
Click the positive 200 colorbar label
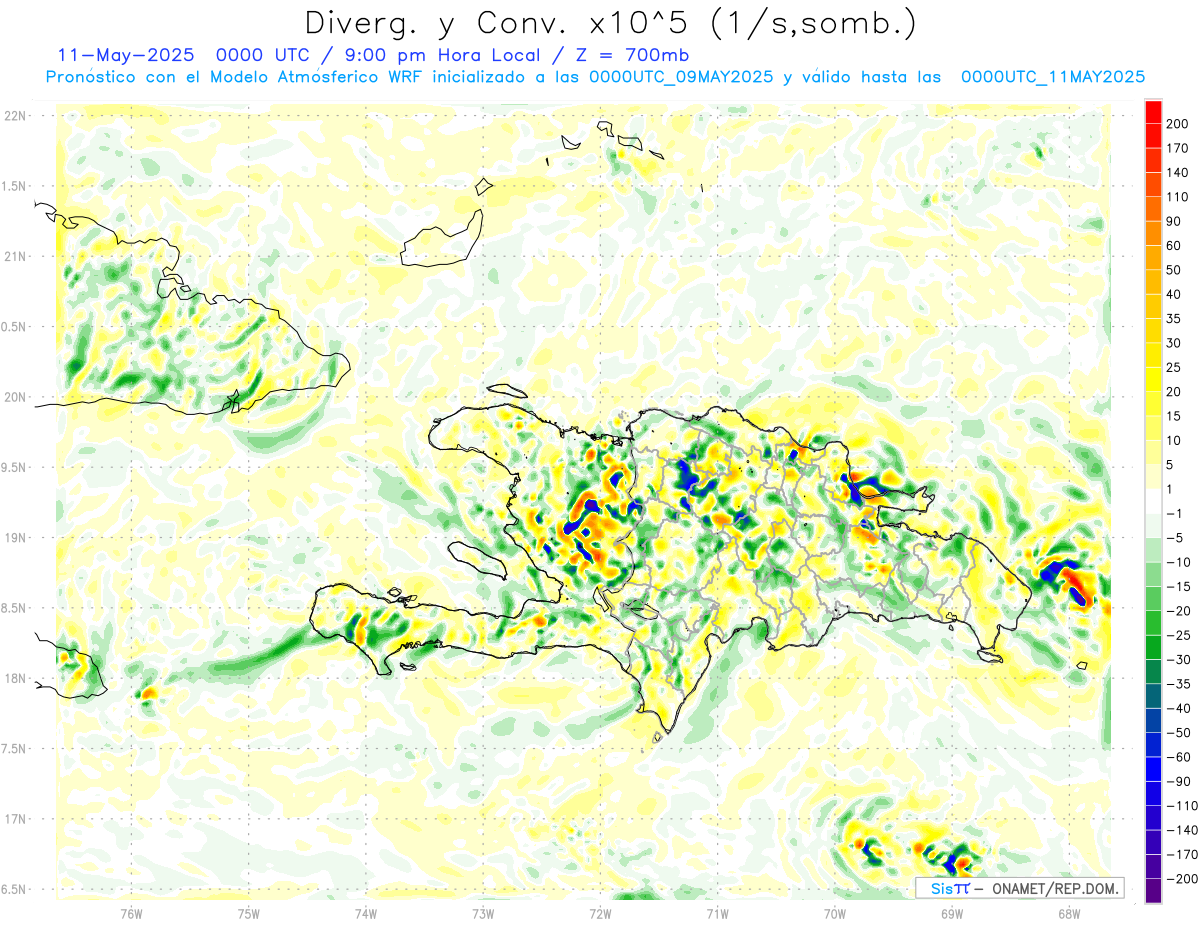click(1179, 124)
